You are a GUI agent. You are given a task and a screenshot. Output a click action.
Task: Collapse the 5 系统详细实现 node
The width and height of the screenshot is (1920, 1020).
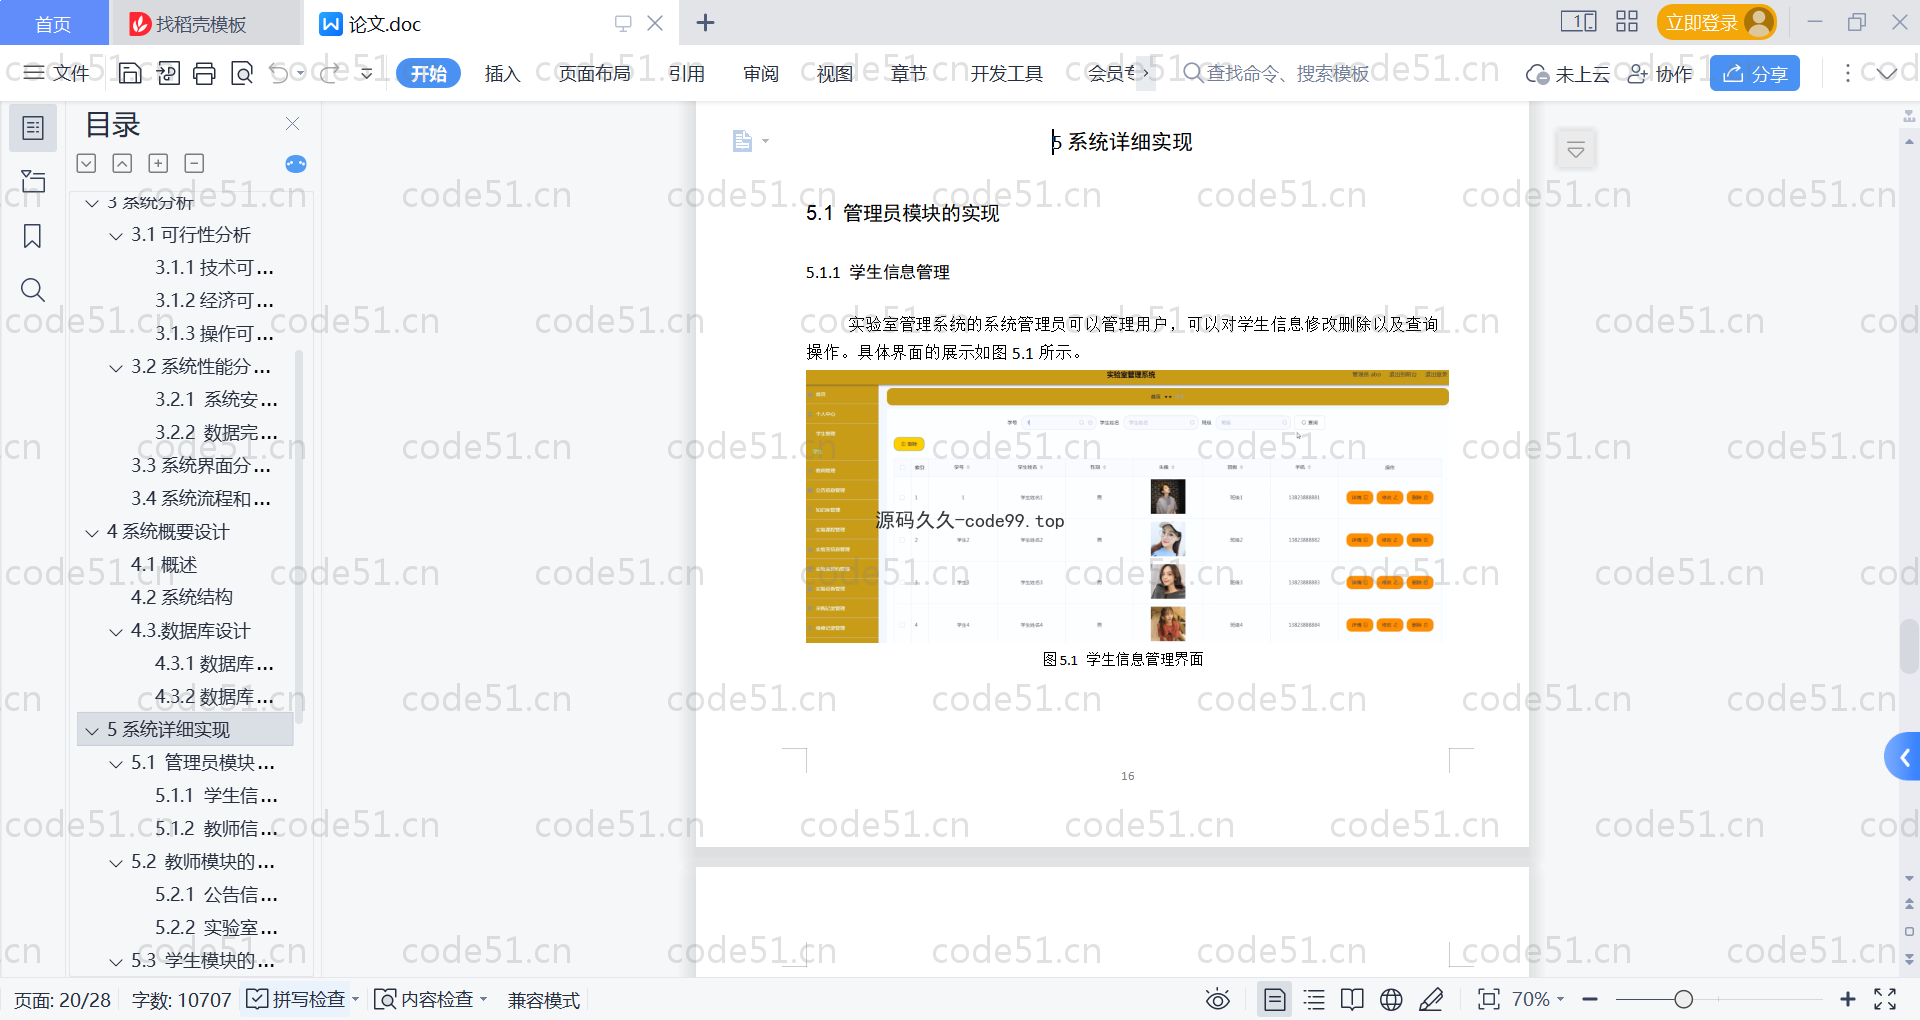click(x=92, y=731)
